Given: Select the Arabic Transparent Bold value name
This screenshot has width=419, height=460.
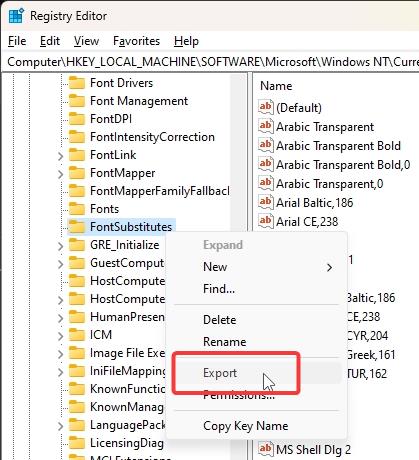Looking at the screenshot, I should [x=338, y=146].
